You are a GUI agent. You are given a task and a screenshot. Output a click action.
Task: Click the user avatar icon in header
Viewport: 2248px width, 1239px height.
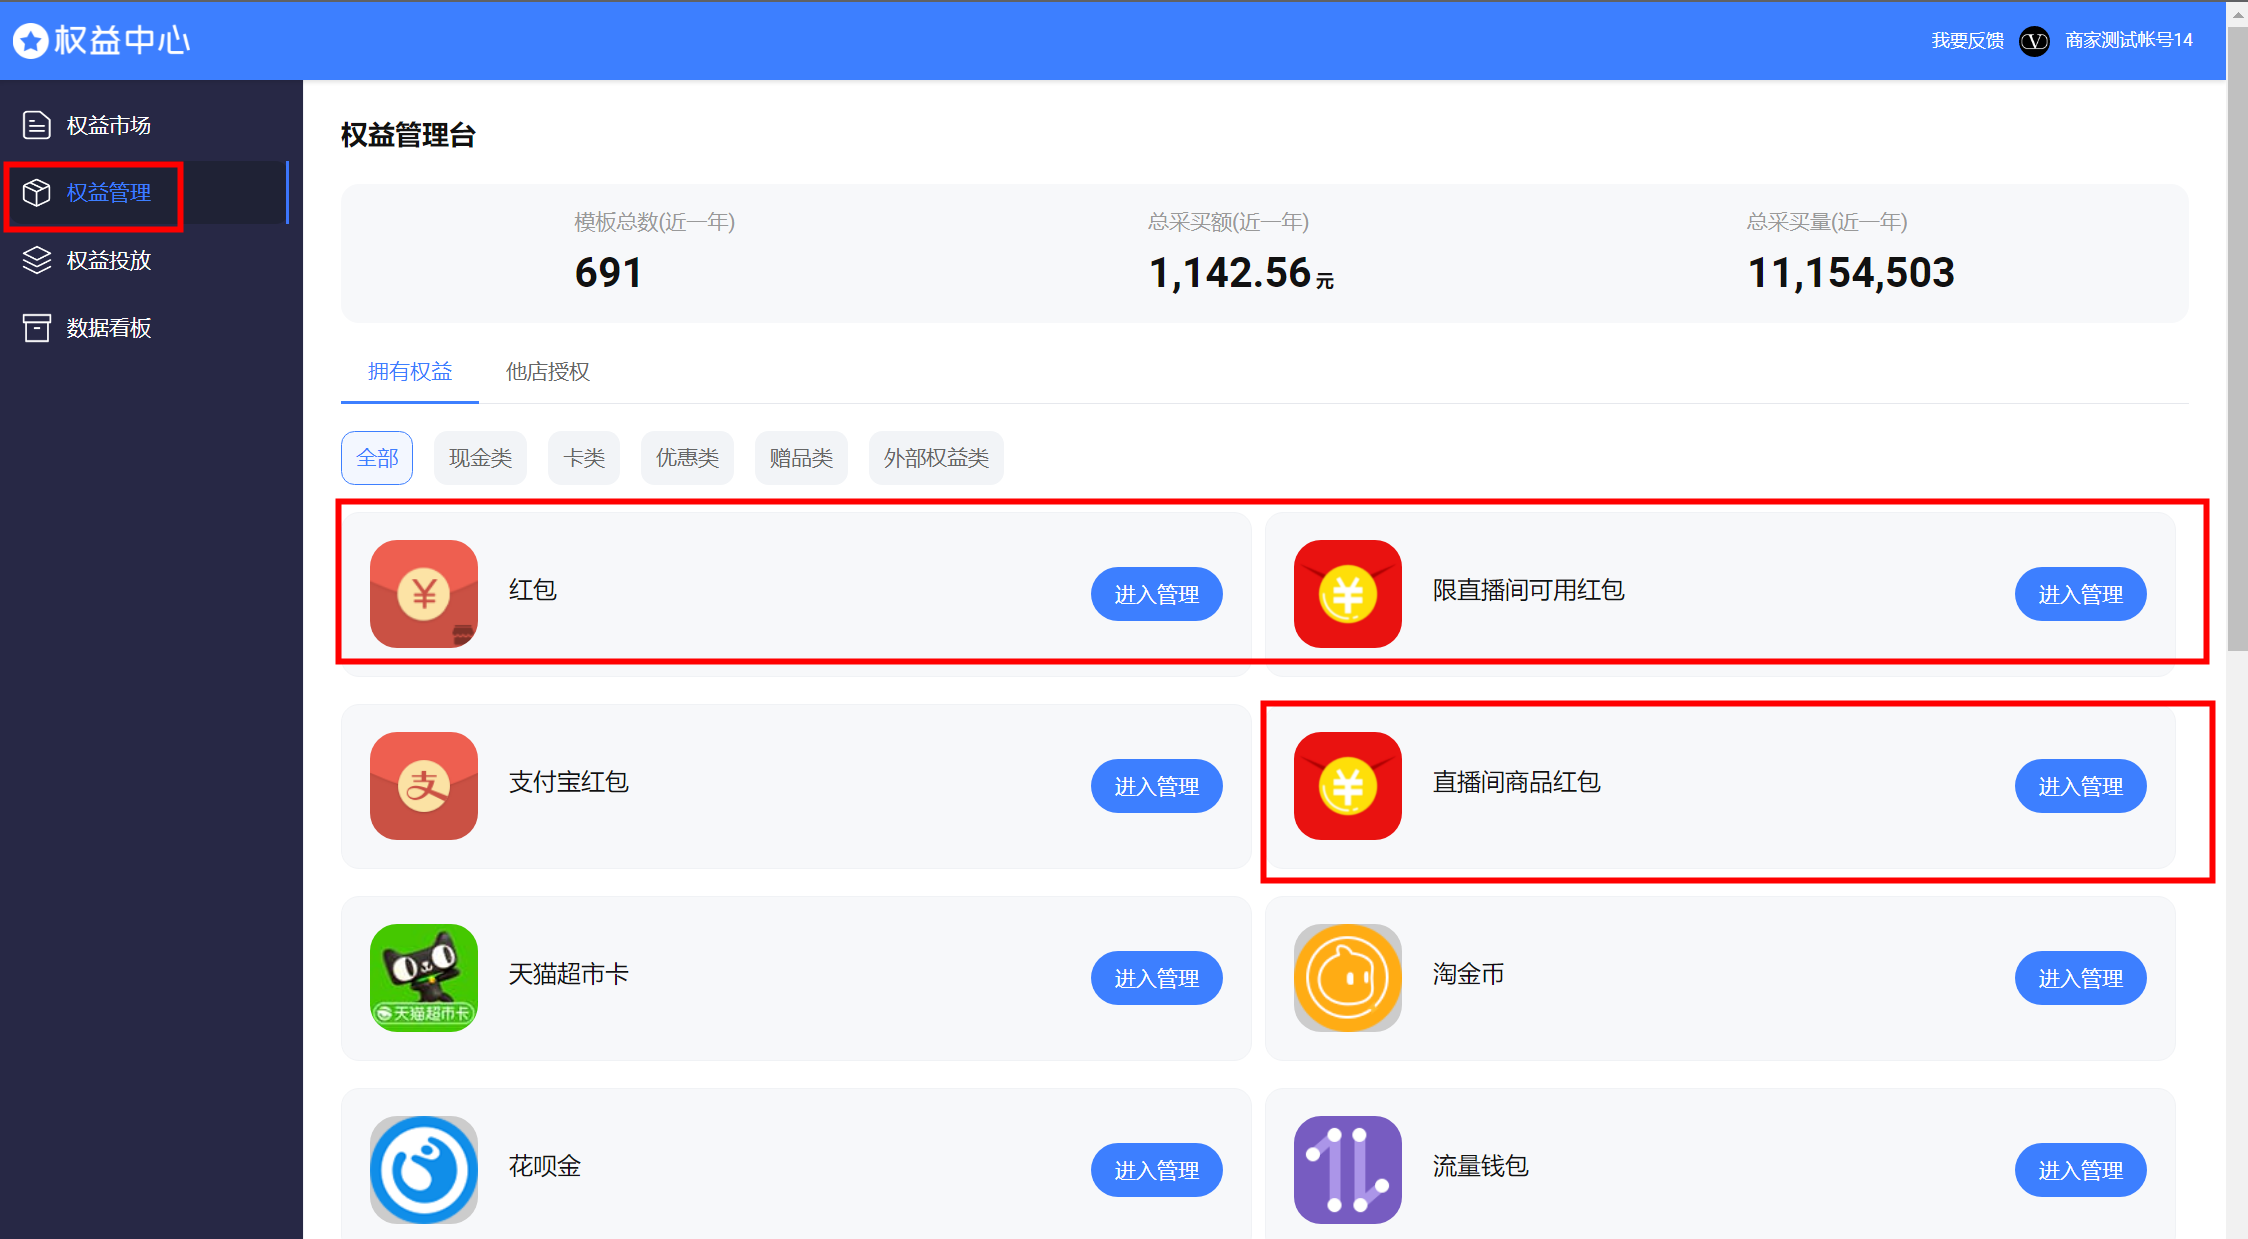[x=2034, y=41]
